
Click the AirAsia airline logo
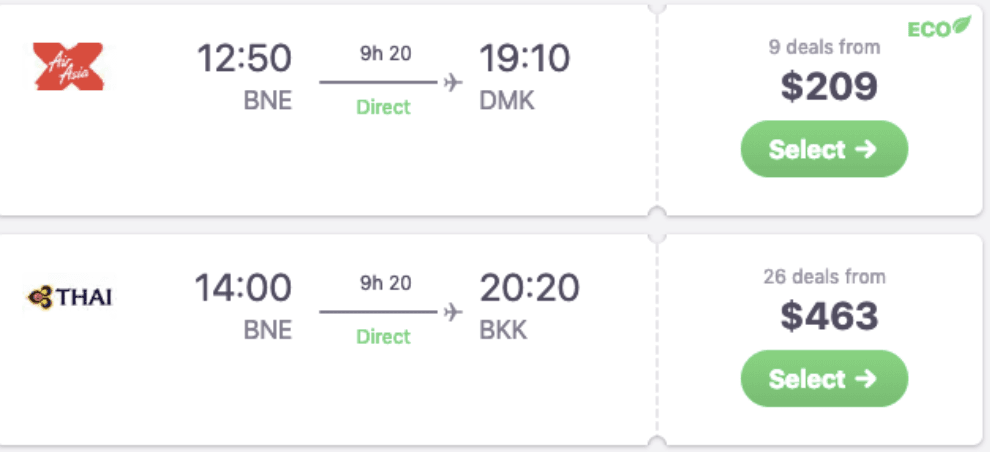[68, 66]
